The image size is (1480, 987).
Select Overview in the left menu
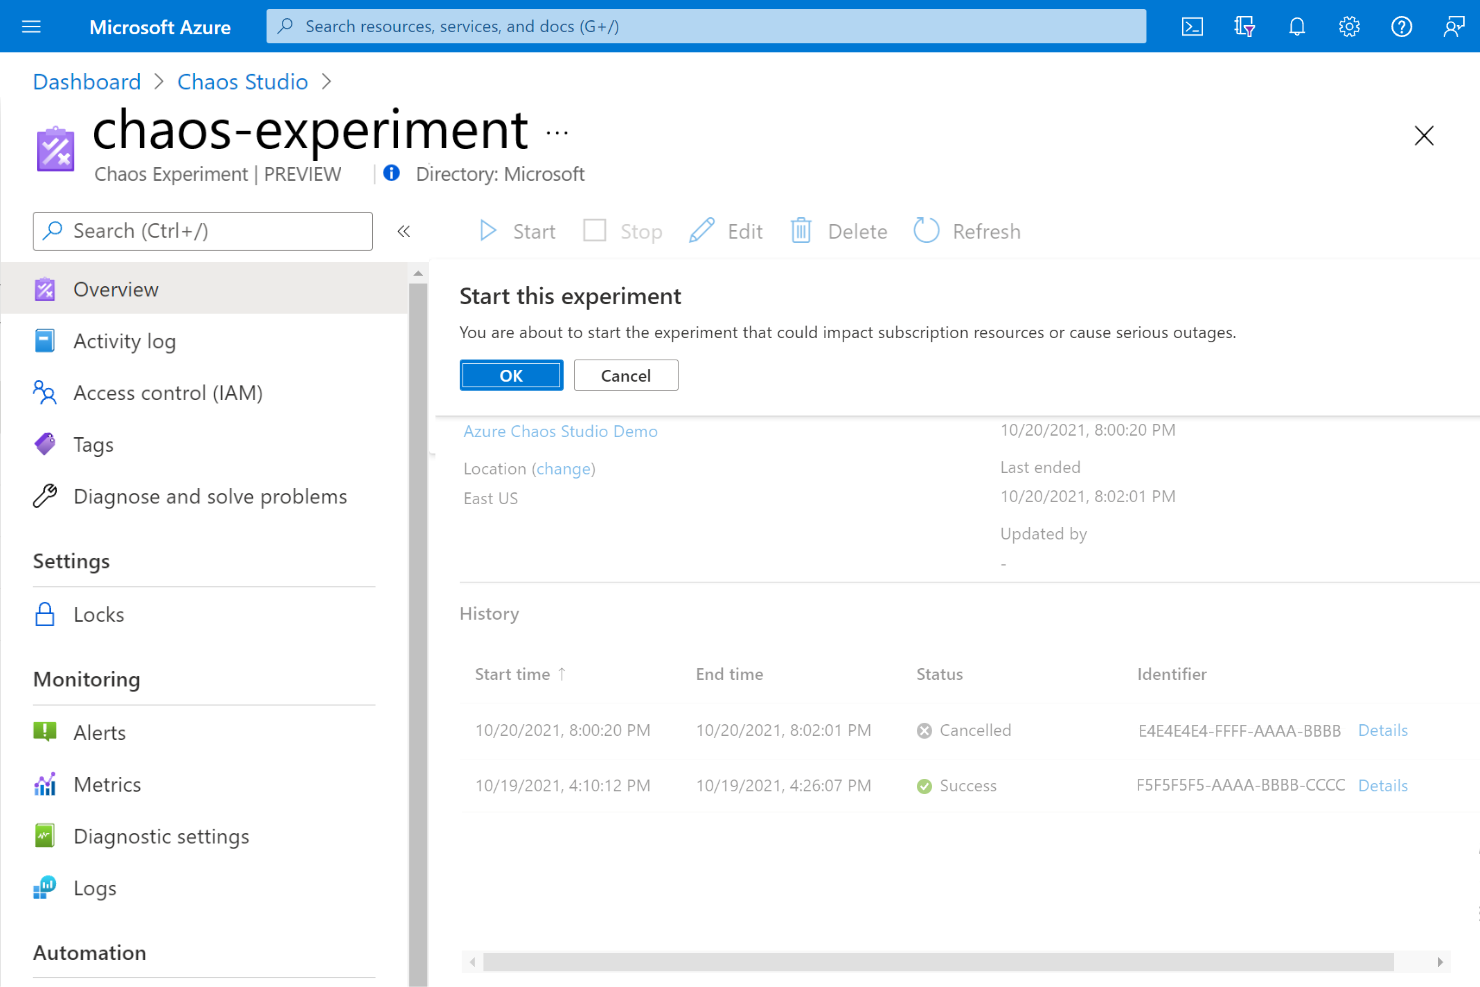204,289
